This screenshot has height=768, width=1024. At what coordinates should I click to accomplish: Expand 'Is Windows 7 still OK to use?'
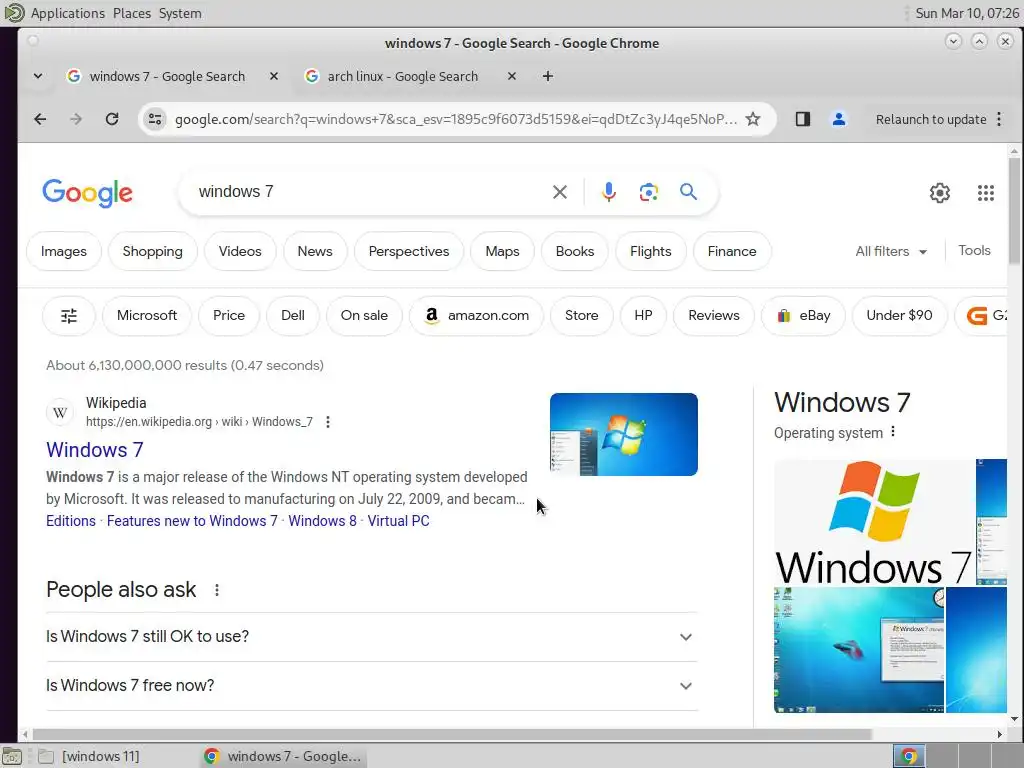(x=372, y=637)
